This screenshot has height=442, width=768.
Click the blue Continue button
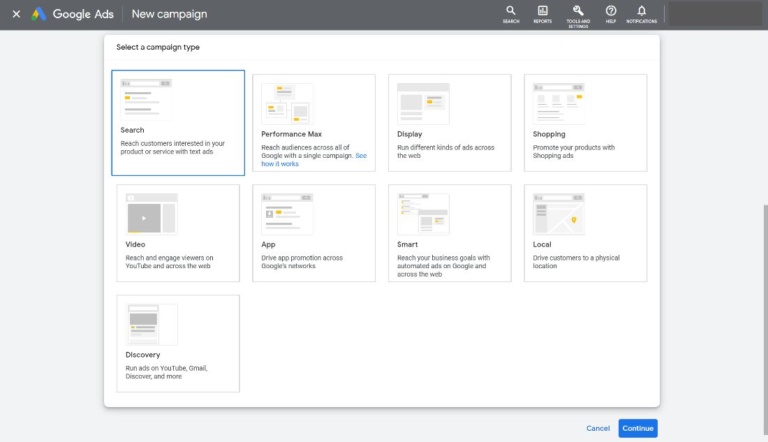coord(638,428)
